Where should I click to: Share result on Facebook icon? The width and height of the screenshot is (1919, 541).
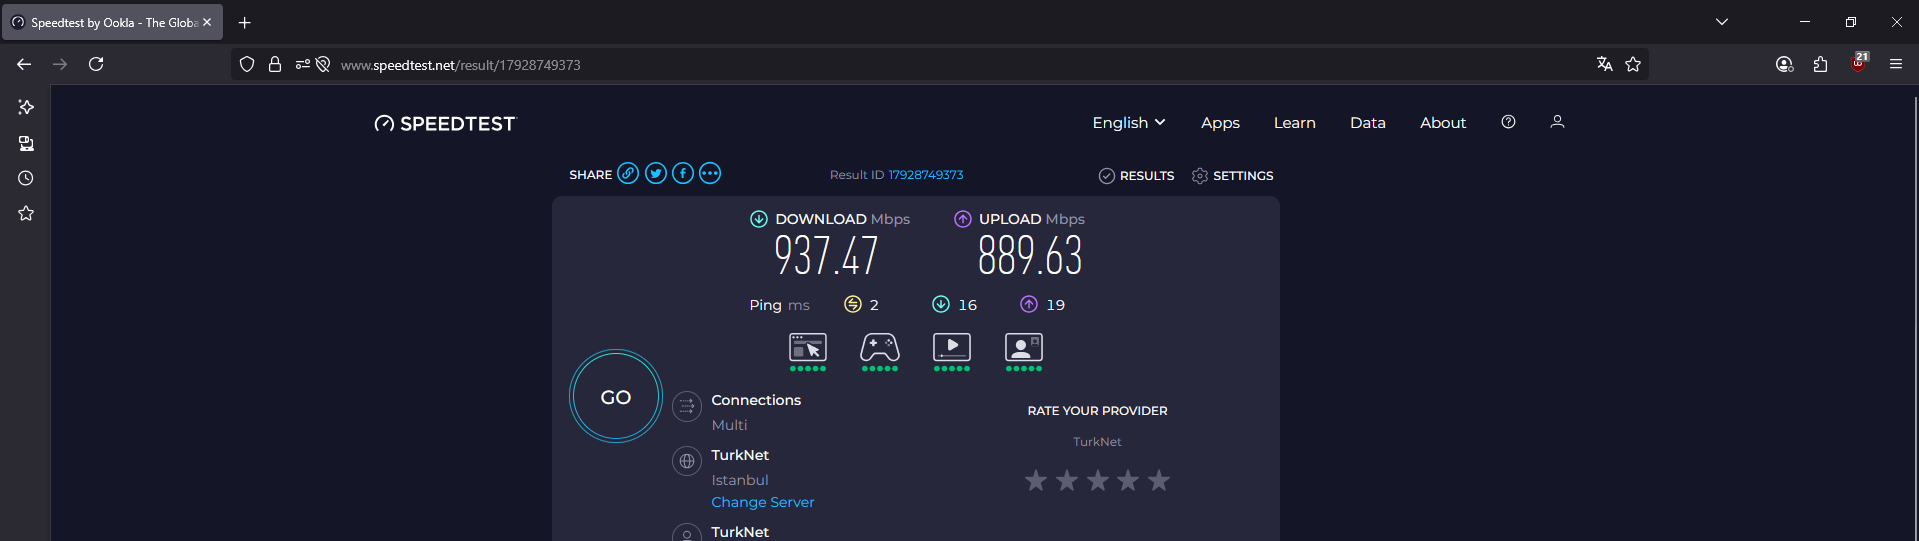(683, 173)
